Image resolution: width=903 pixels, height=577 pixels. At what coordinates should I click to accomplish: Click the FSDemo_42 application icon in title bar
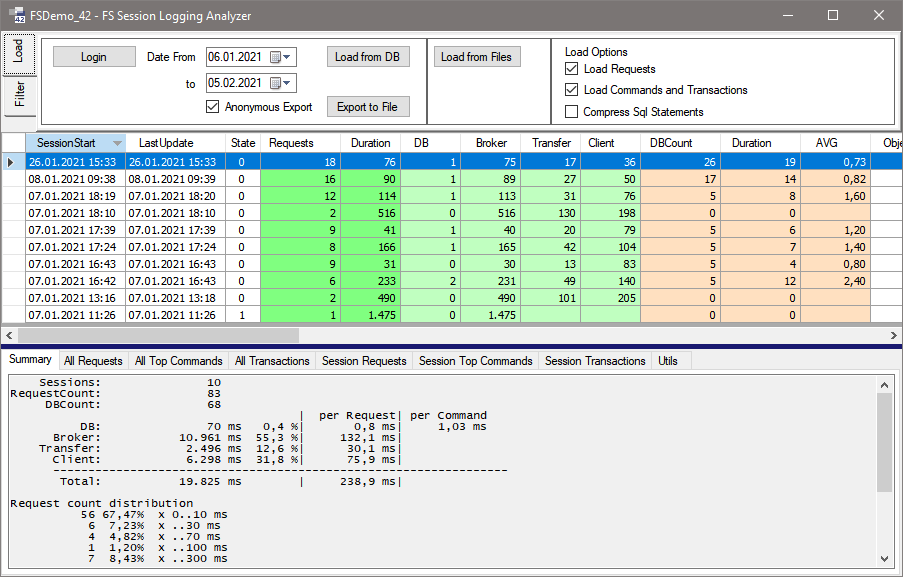click(17, 15)
